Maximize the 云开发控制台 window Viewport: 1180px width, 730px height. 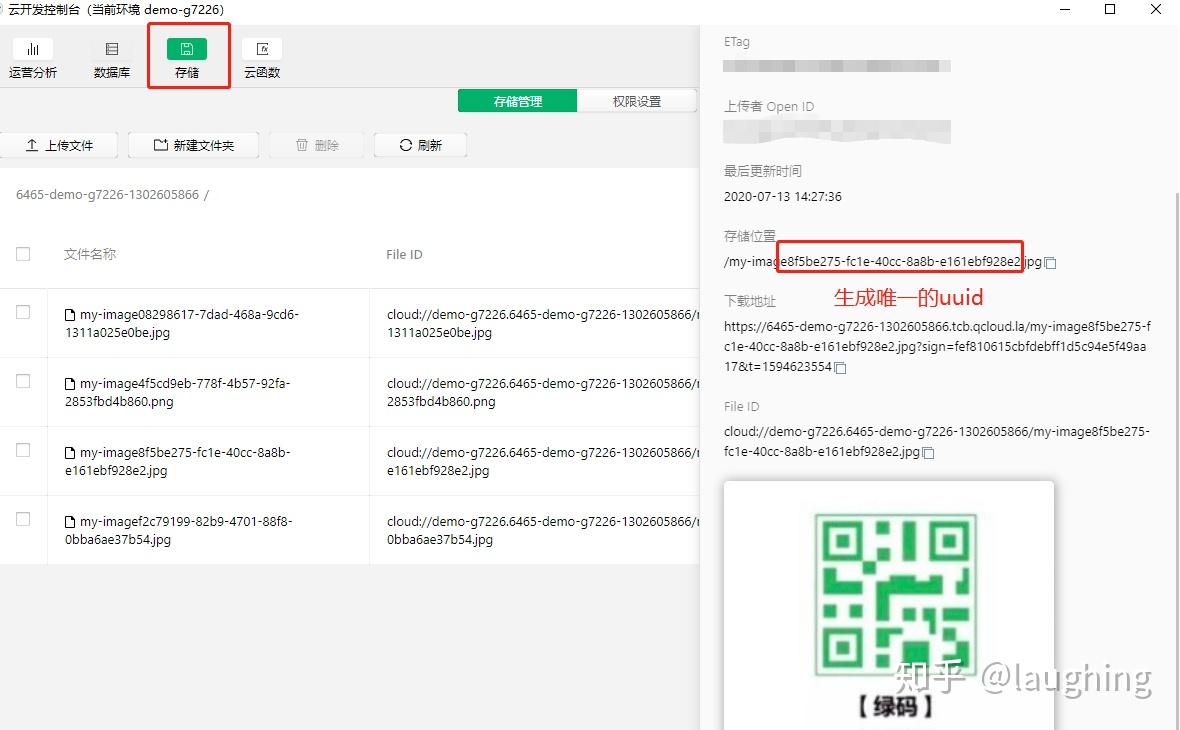click(x=1110, y=10)
